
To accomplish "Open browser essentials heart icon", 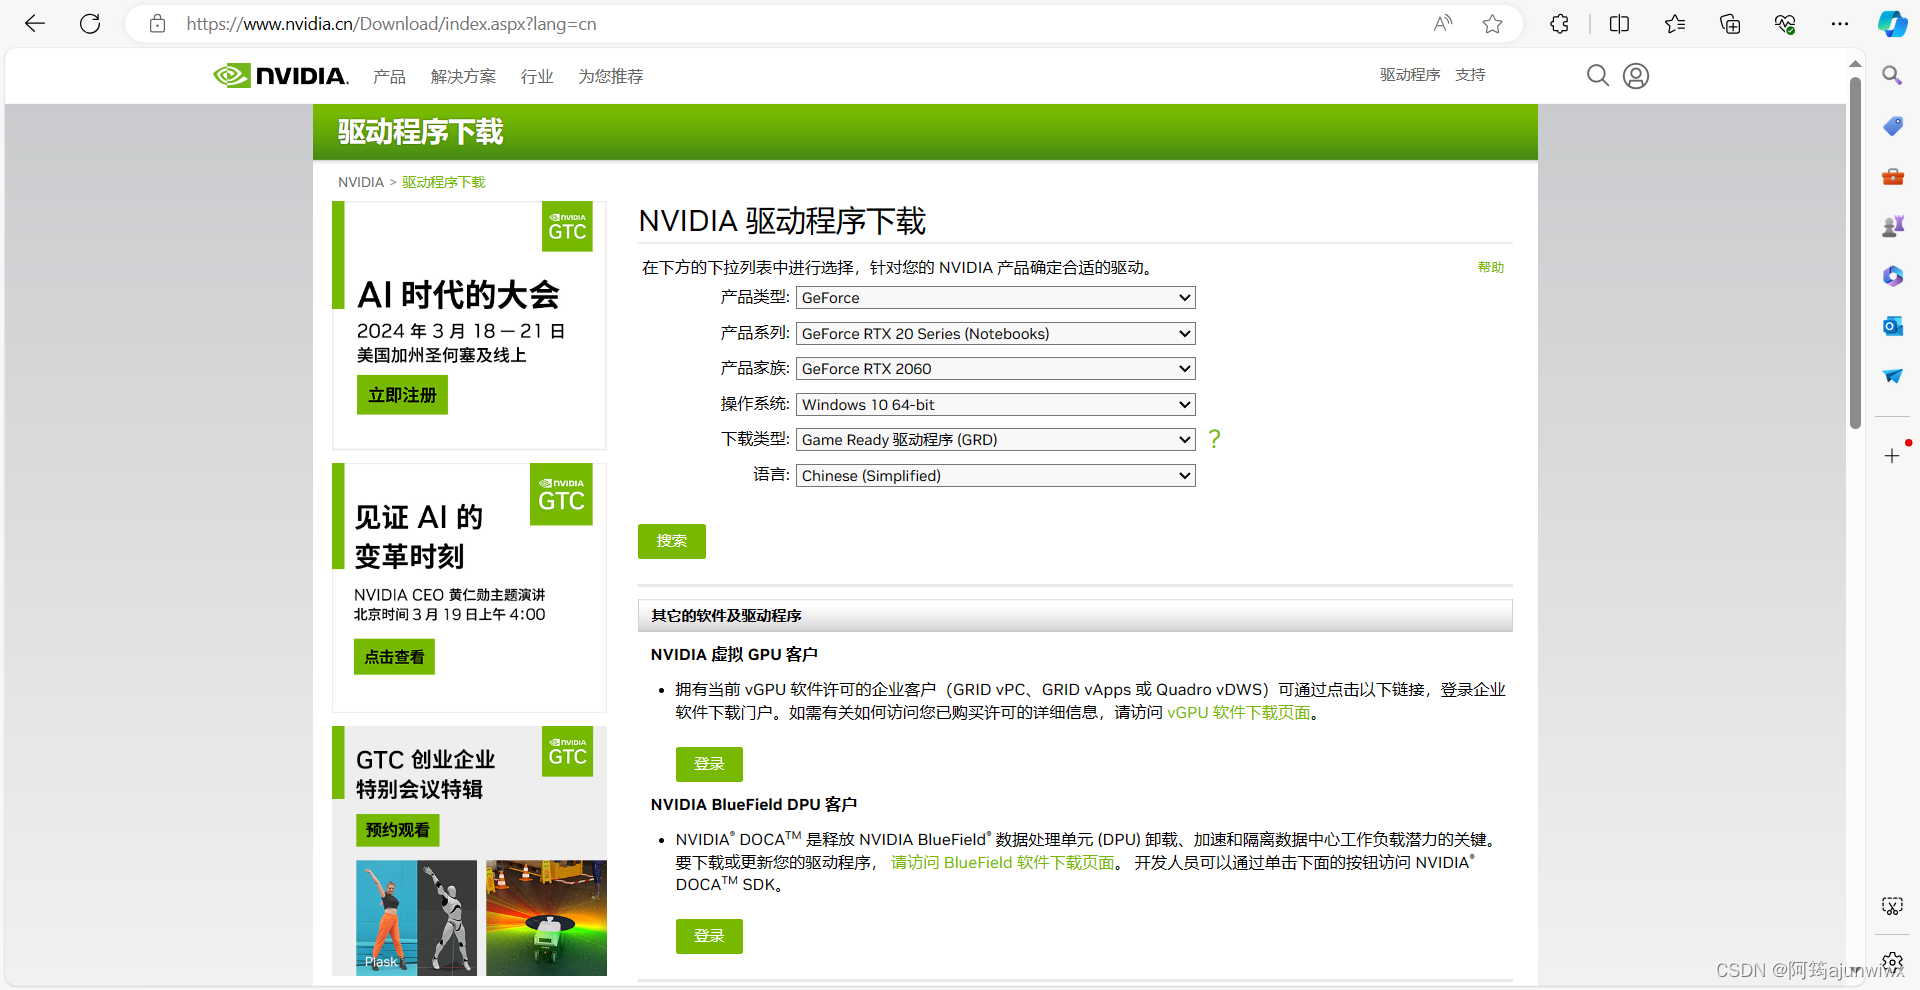I will 1785,24.
